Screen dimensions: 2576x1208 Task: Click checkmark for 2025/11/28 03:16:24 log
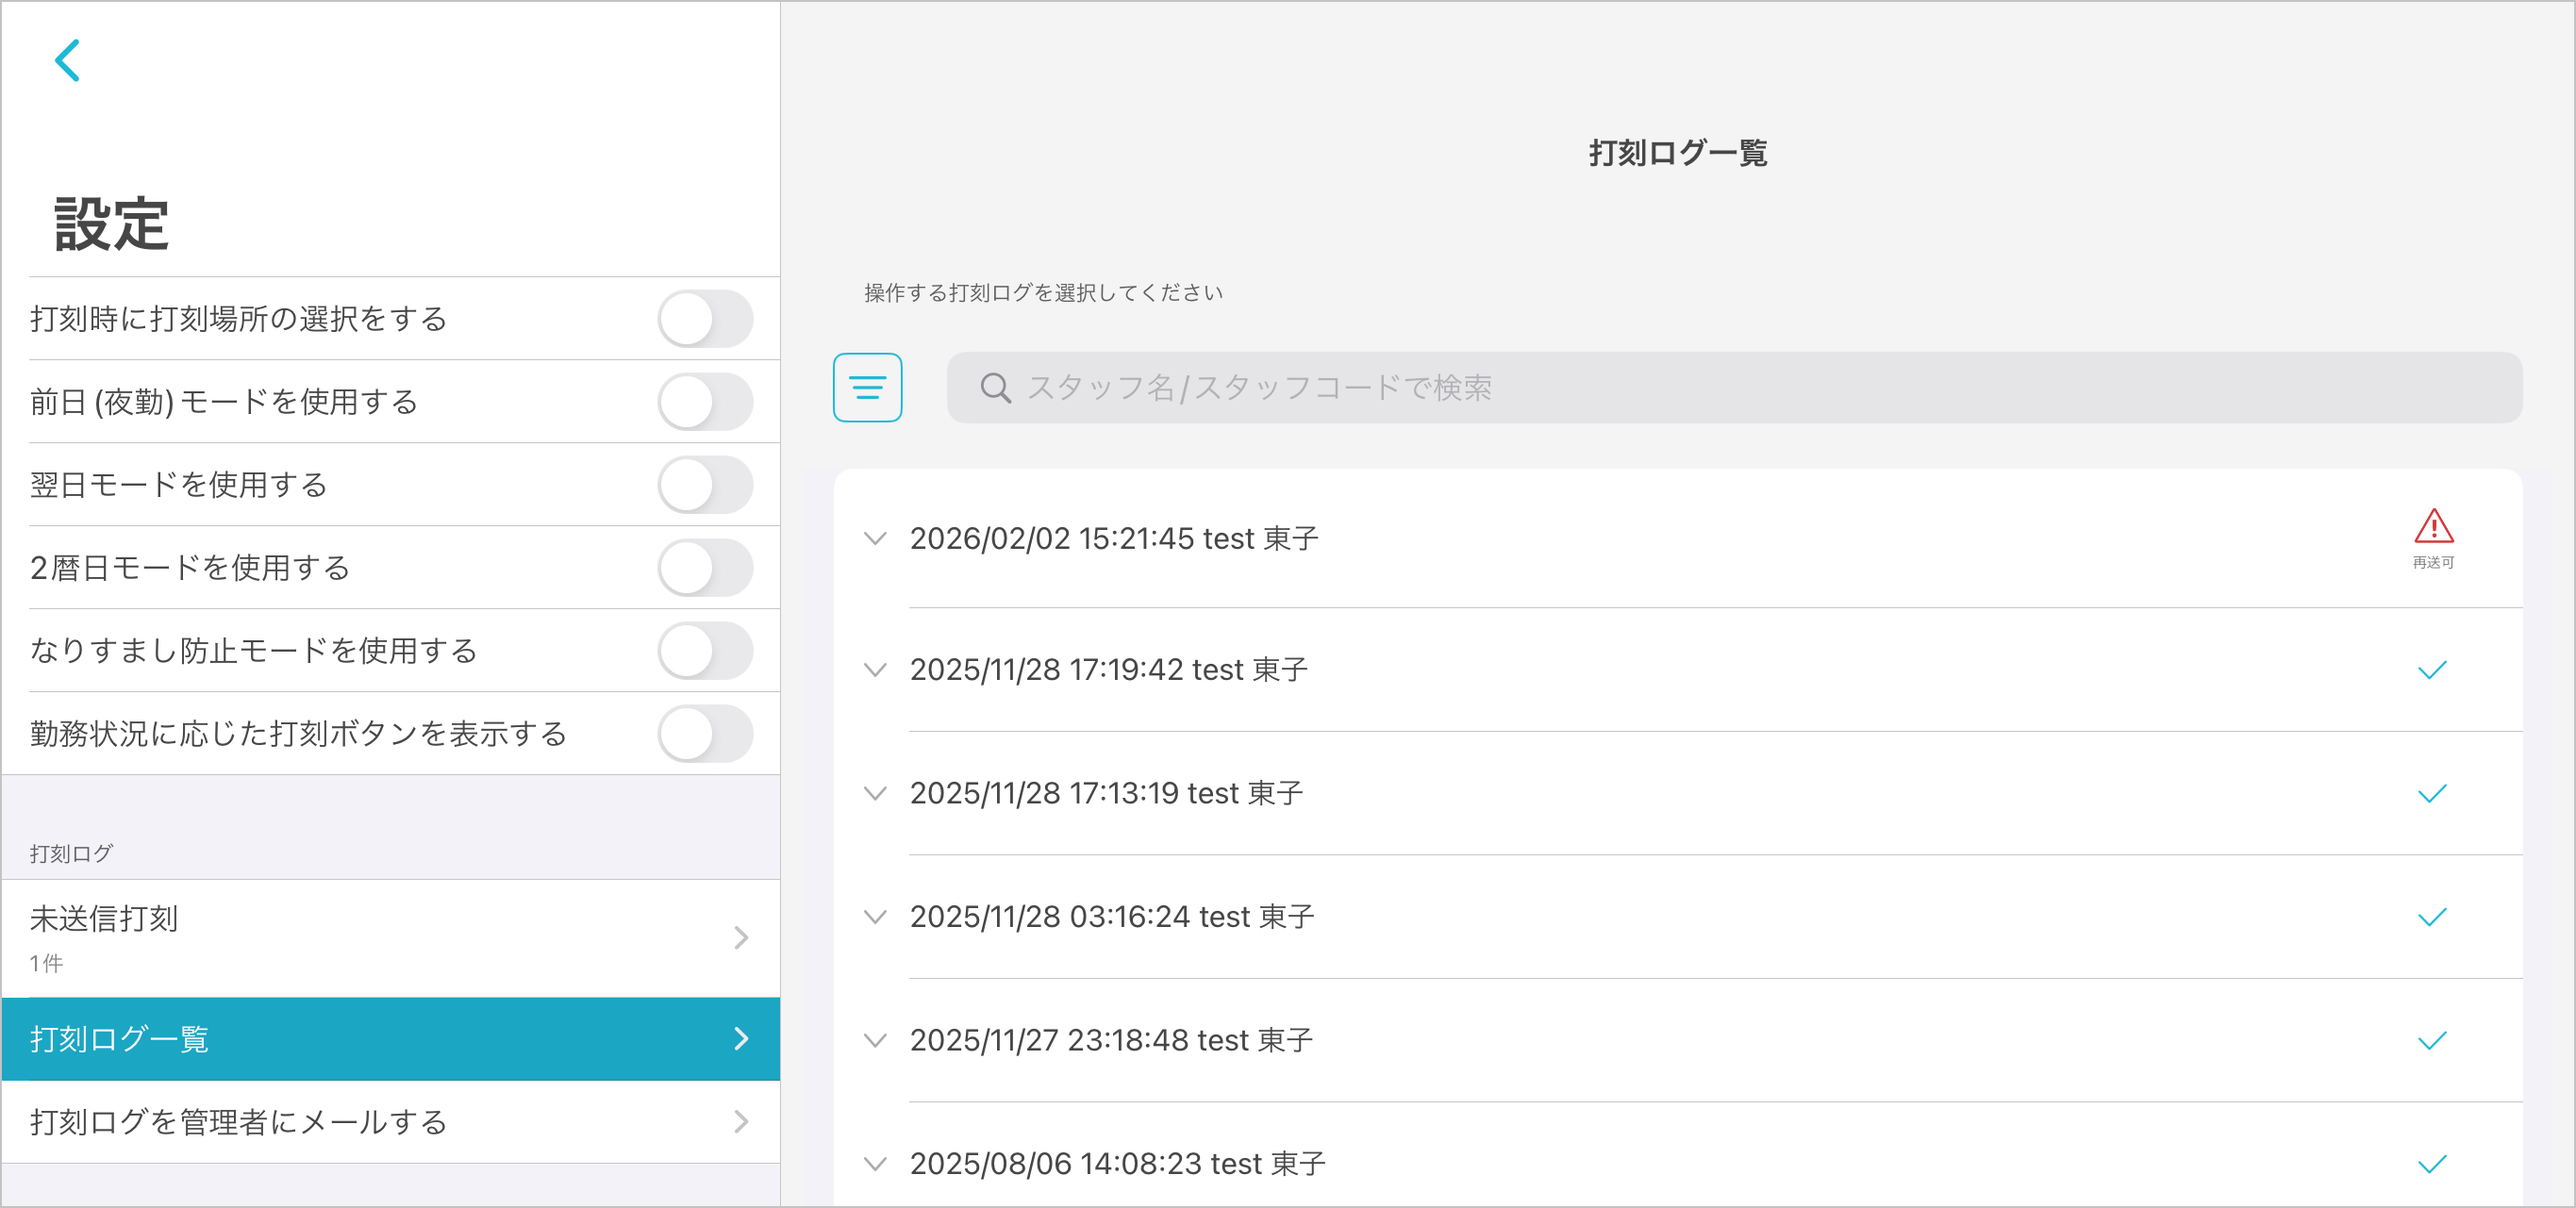(x=2432, y=917)
